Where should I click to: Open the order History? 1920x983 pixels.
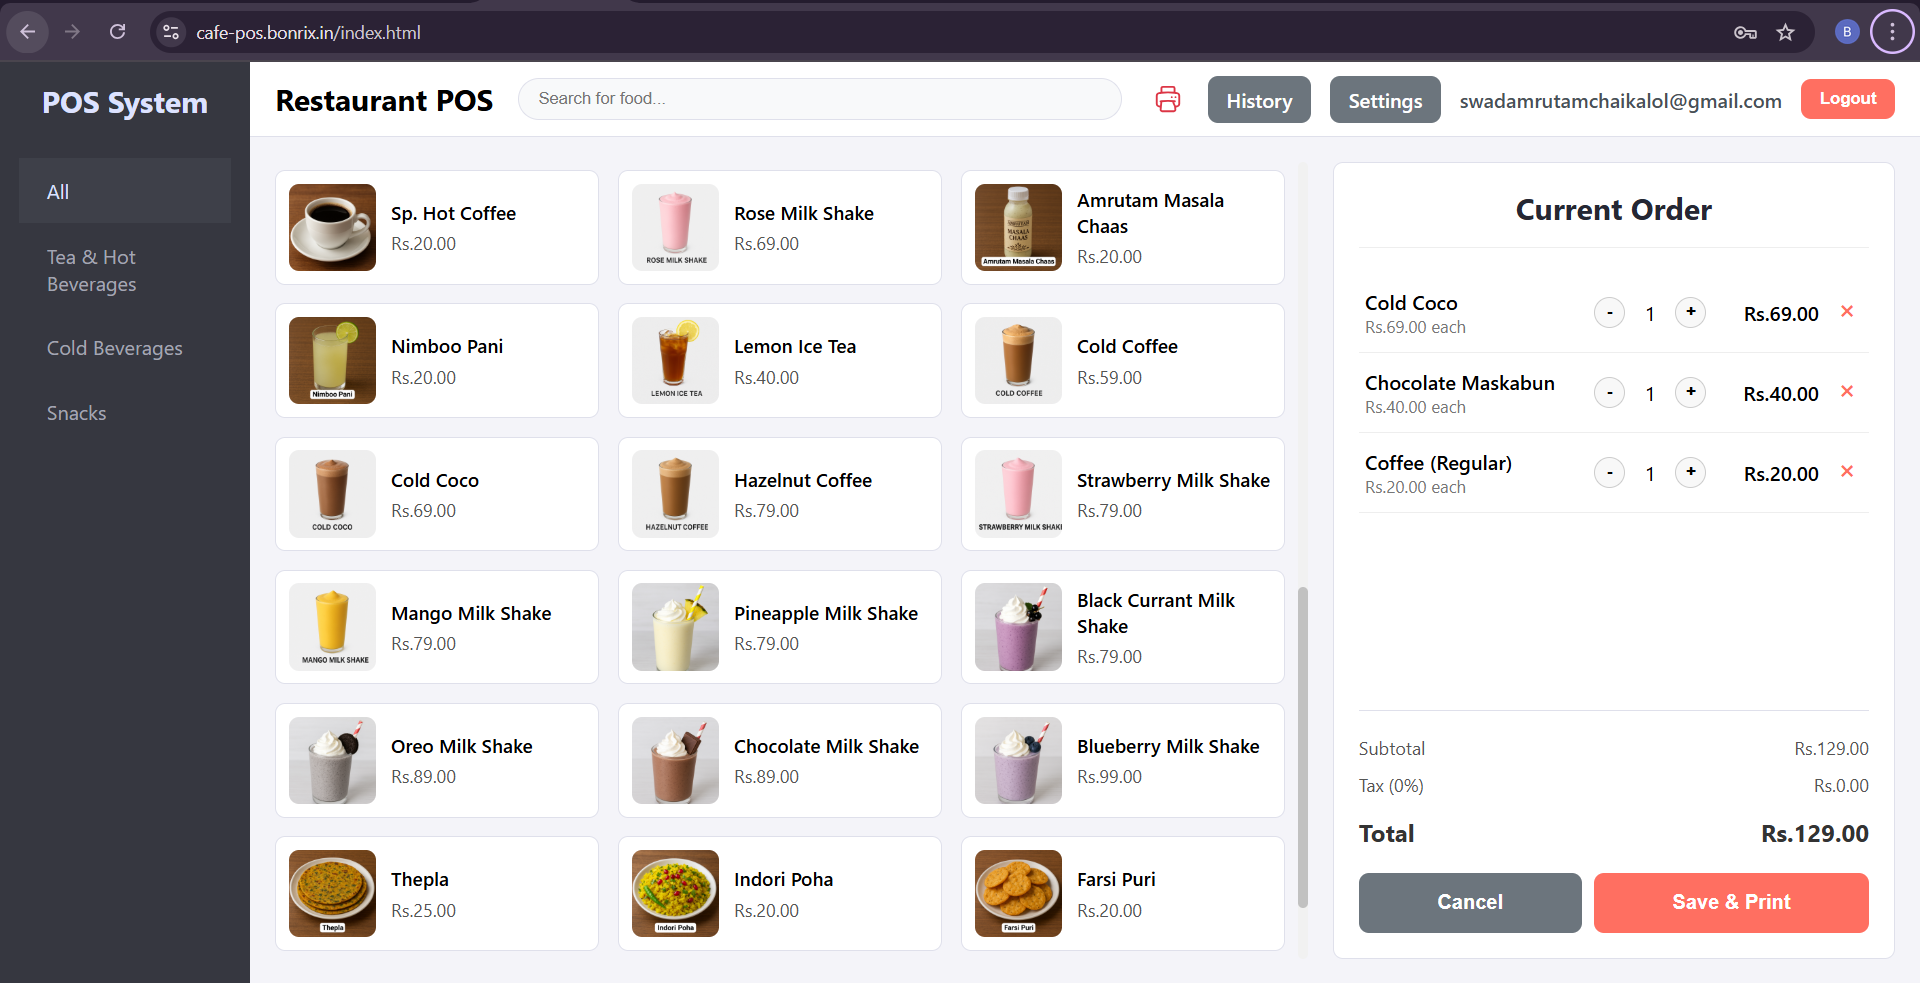click(x=1258, y=100)
